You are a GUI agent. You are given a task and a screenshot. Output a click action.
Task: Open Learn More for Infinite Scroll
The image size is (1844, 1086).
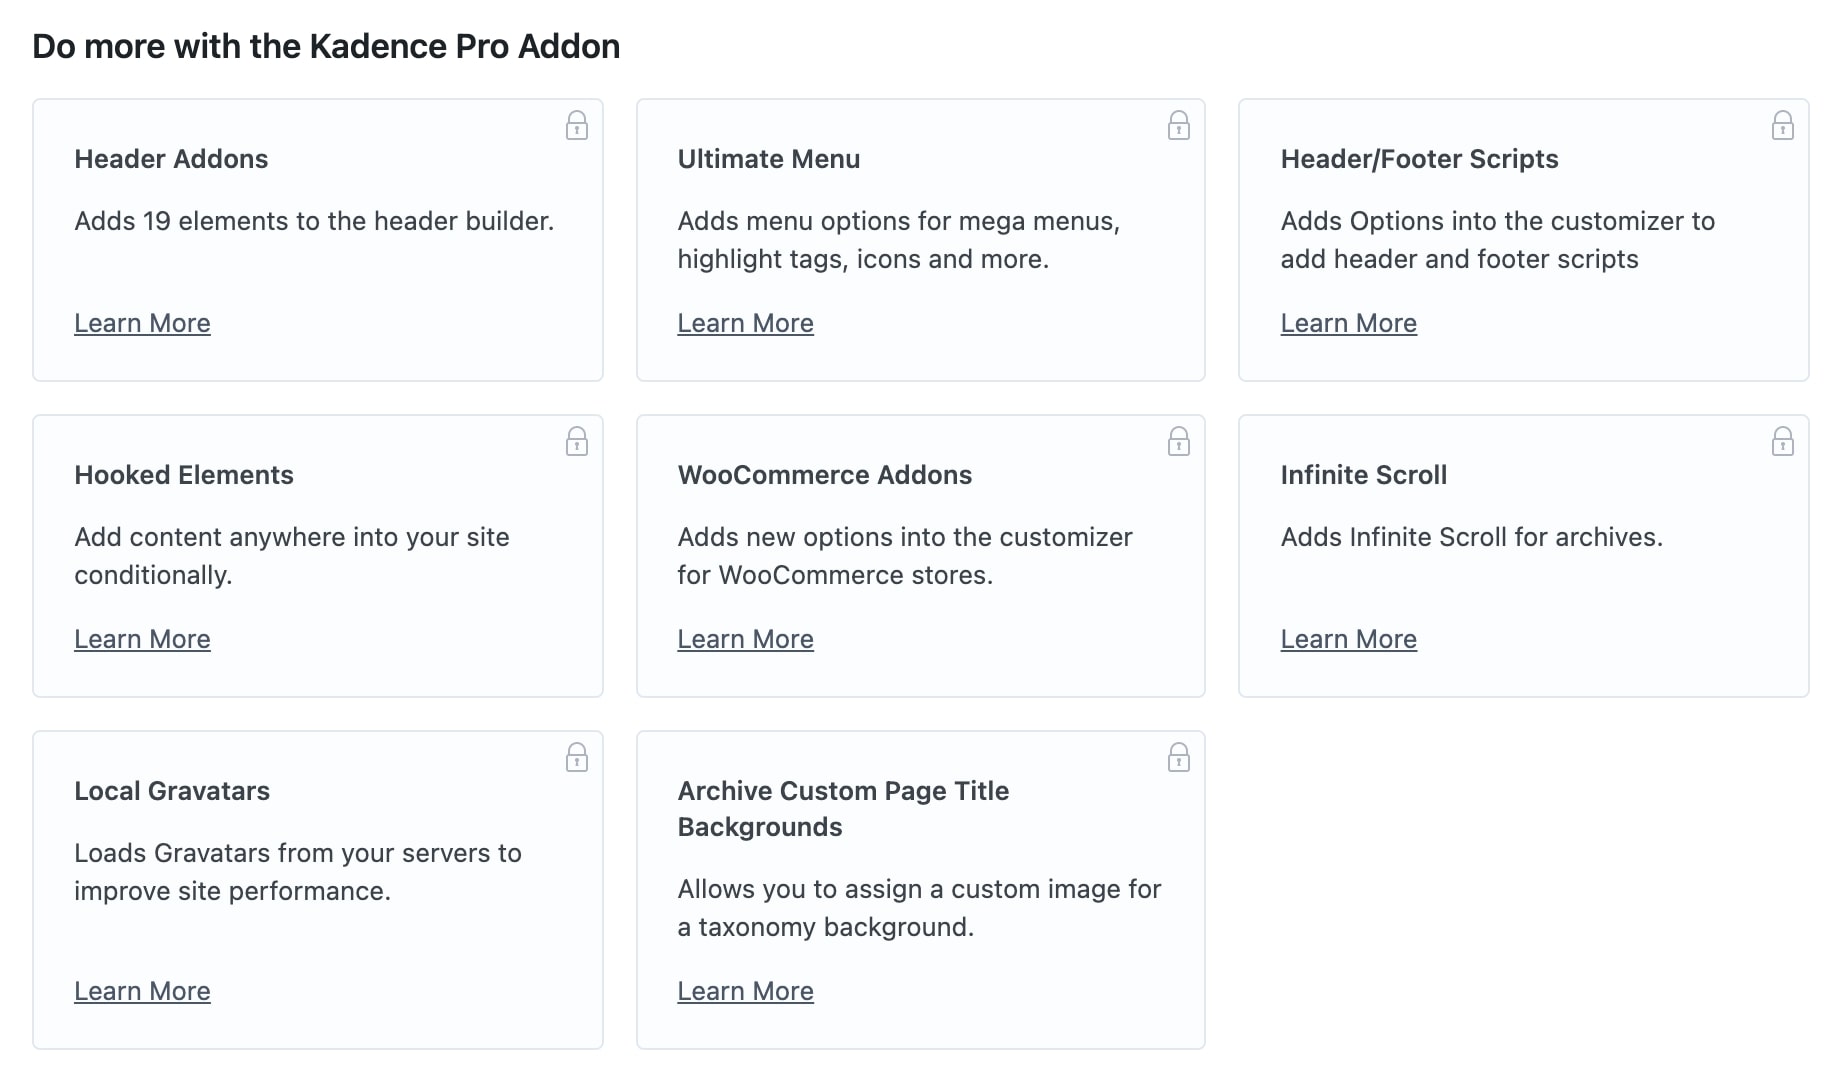(x=1348, y=638)
